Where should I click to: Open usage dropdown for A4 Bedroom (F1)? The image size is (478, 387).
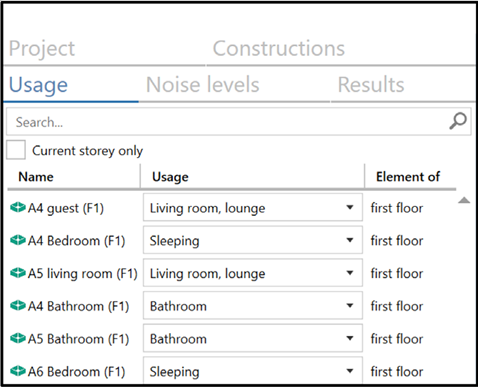[253, 240]
